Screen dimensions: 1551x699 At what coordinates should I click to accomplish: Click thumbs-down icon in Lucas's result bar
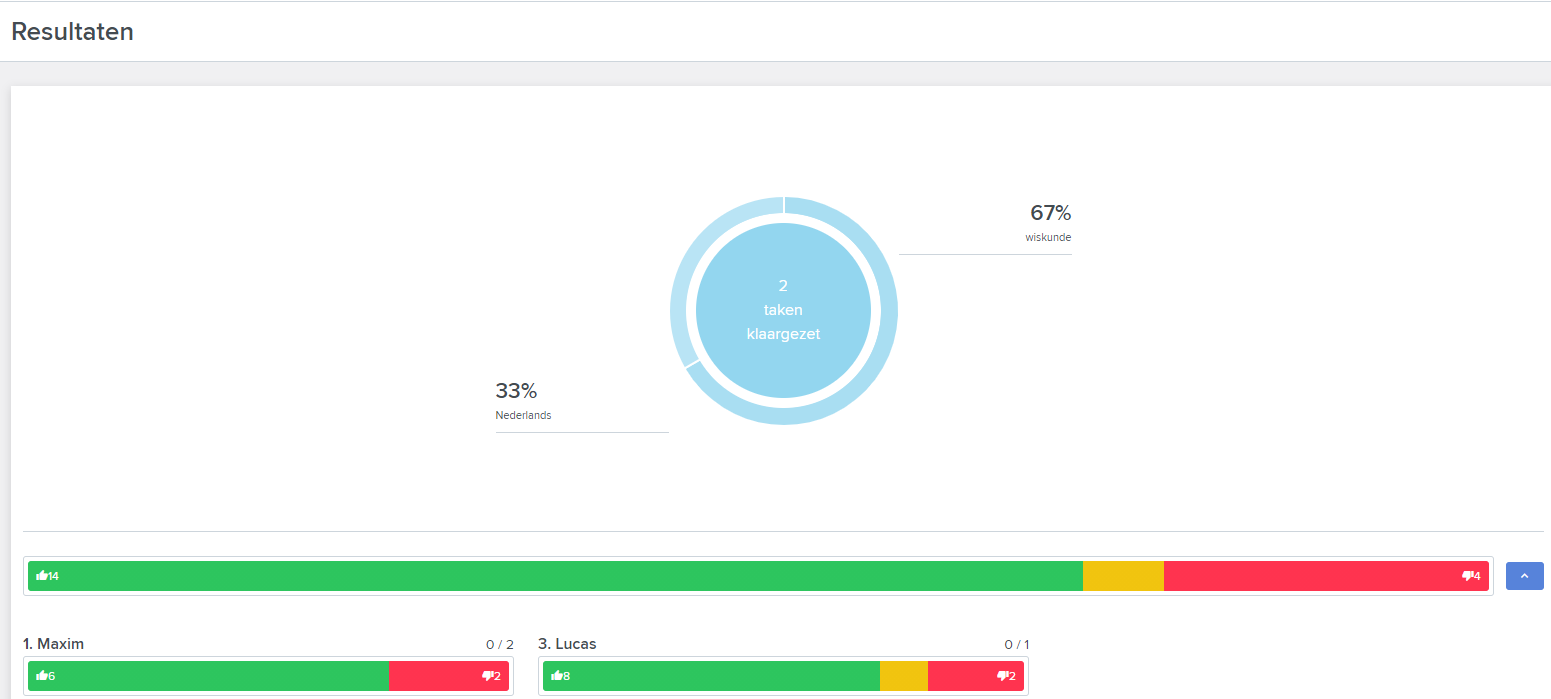pyautogui.click(x=1002, y=676)
